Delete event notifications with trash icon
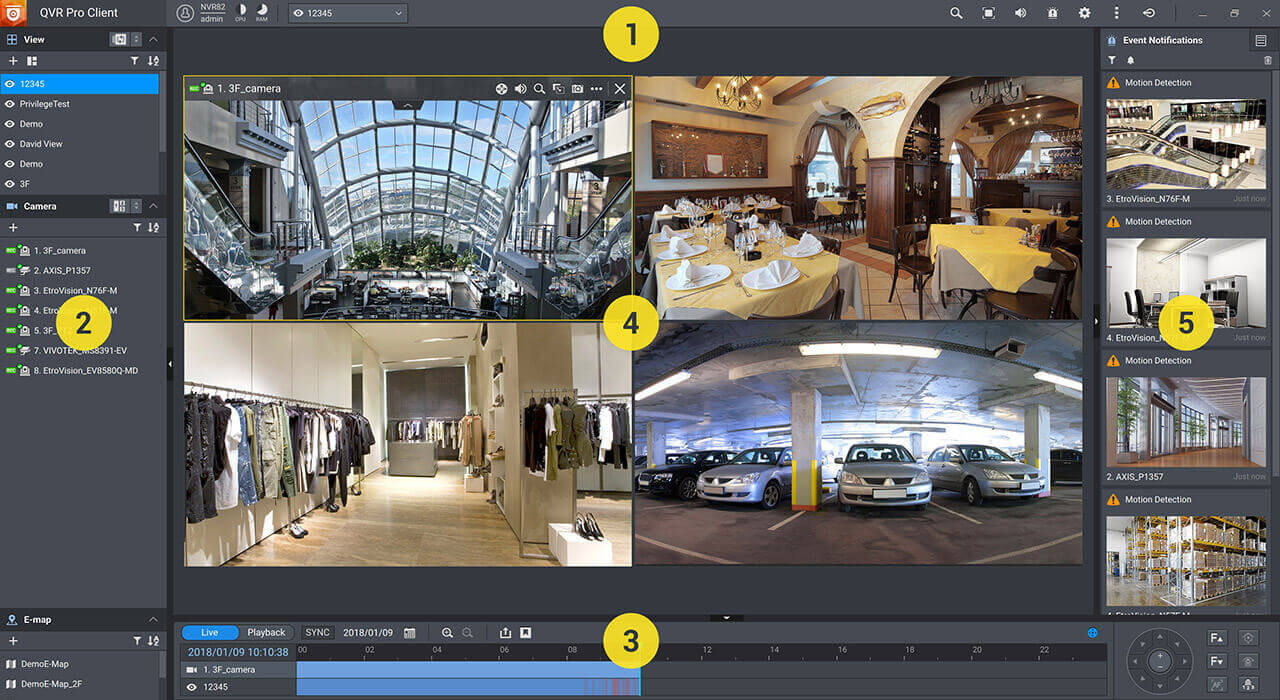Viewport: 1280px width, 700px height. tap(1268, 61)
